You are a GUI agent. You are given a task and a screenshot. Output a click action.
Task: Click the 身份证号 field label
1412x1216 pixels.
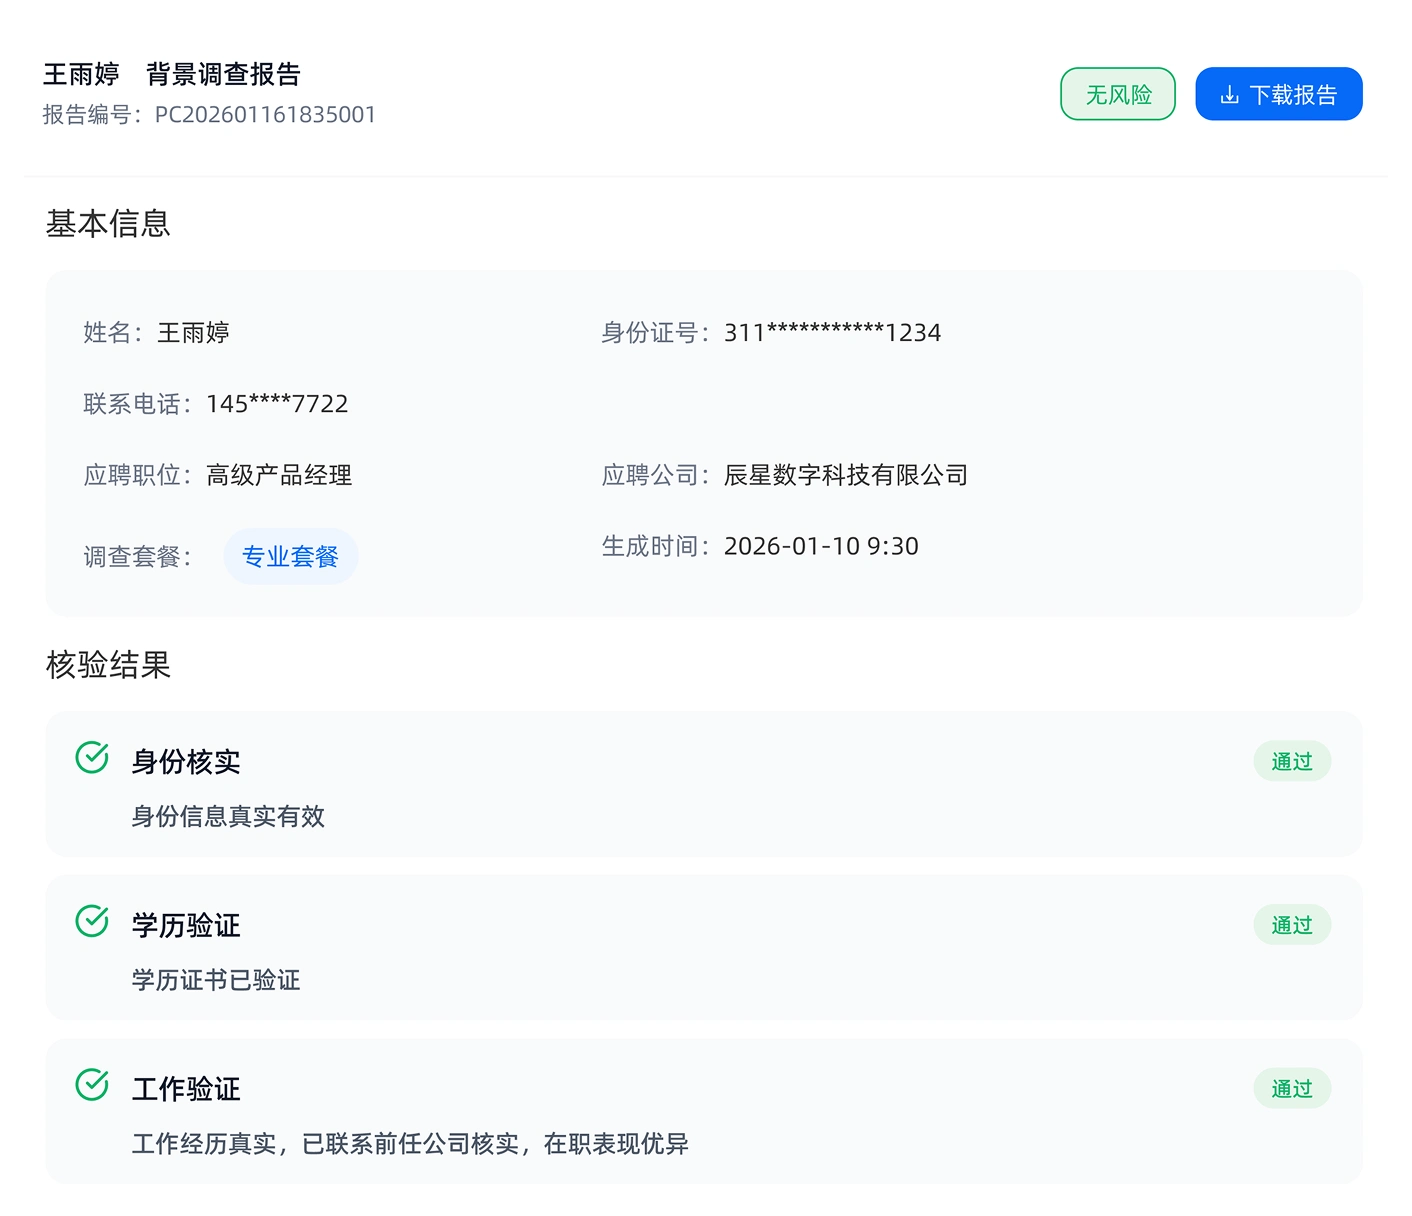[655, 332]
